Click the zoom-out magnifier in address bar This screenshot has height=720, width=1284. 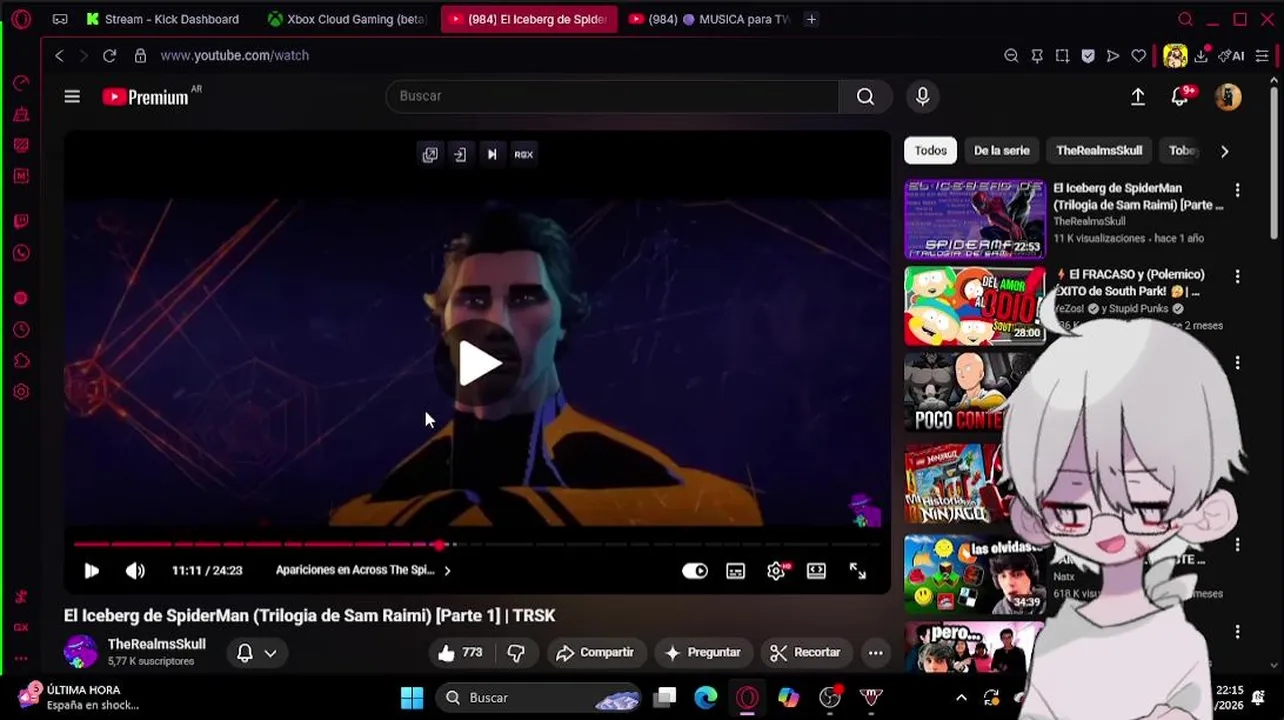pyautogui.click(x=1011, y=56)
